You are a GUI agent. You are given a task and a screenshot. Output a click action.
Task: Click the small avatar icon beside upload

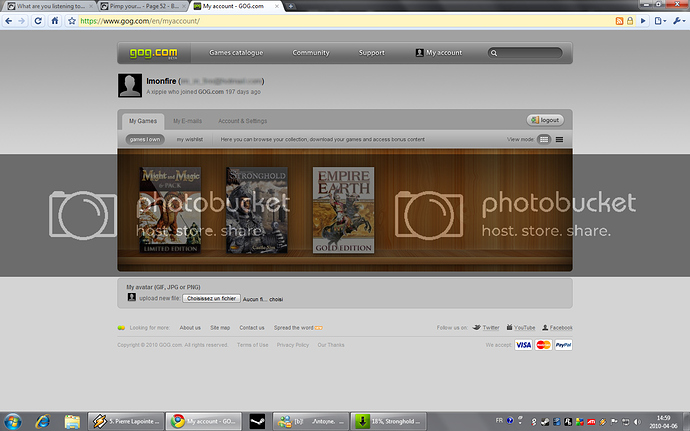[x=132, y=297]
